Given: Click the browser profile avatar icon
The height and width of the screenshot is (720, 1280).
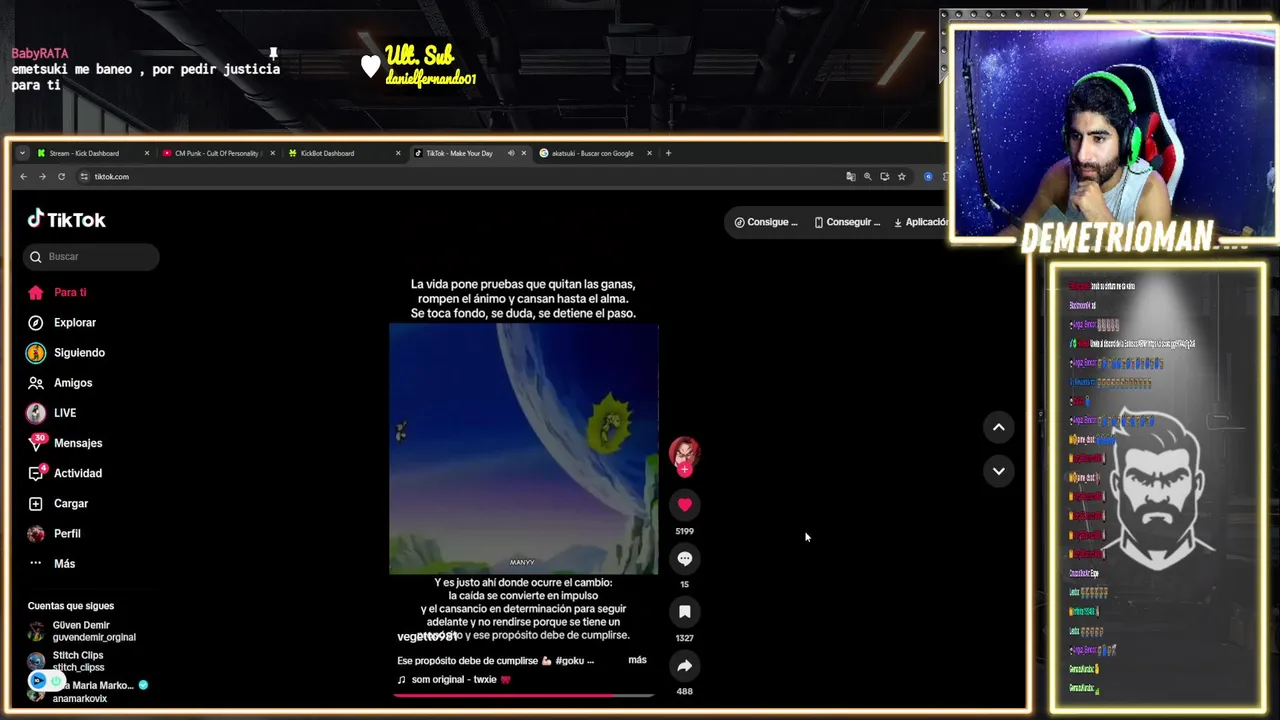Looking at the screenshot, I should [x=928, y=177].
